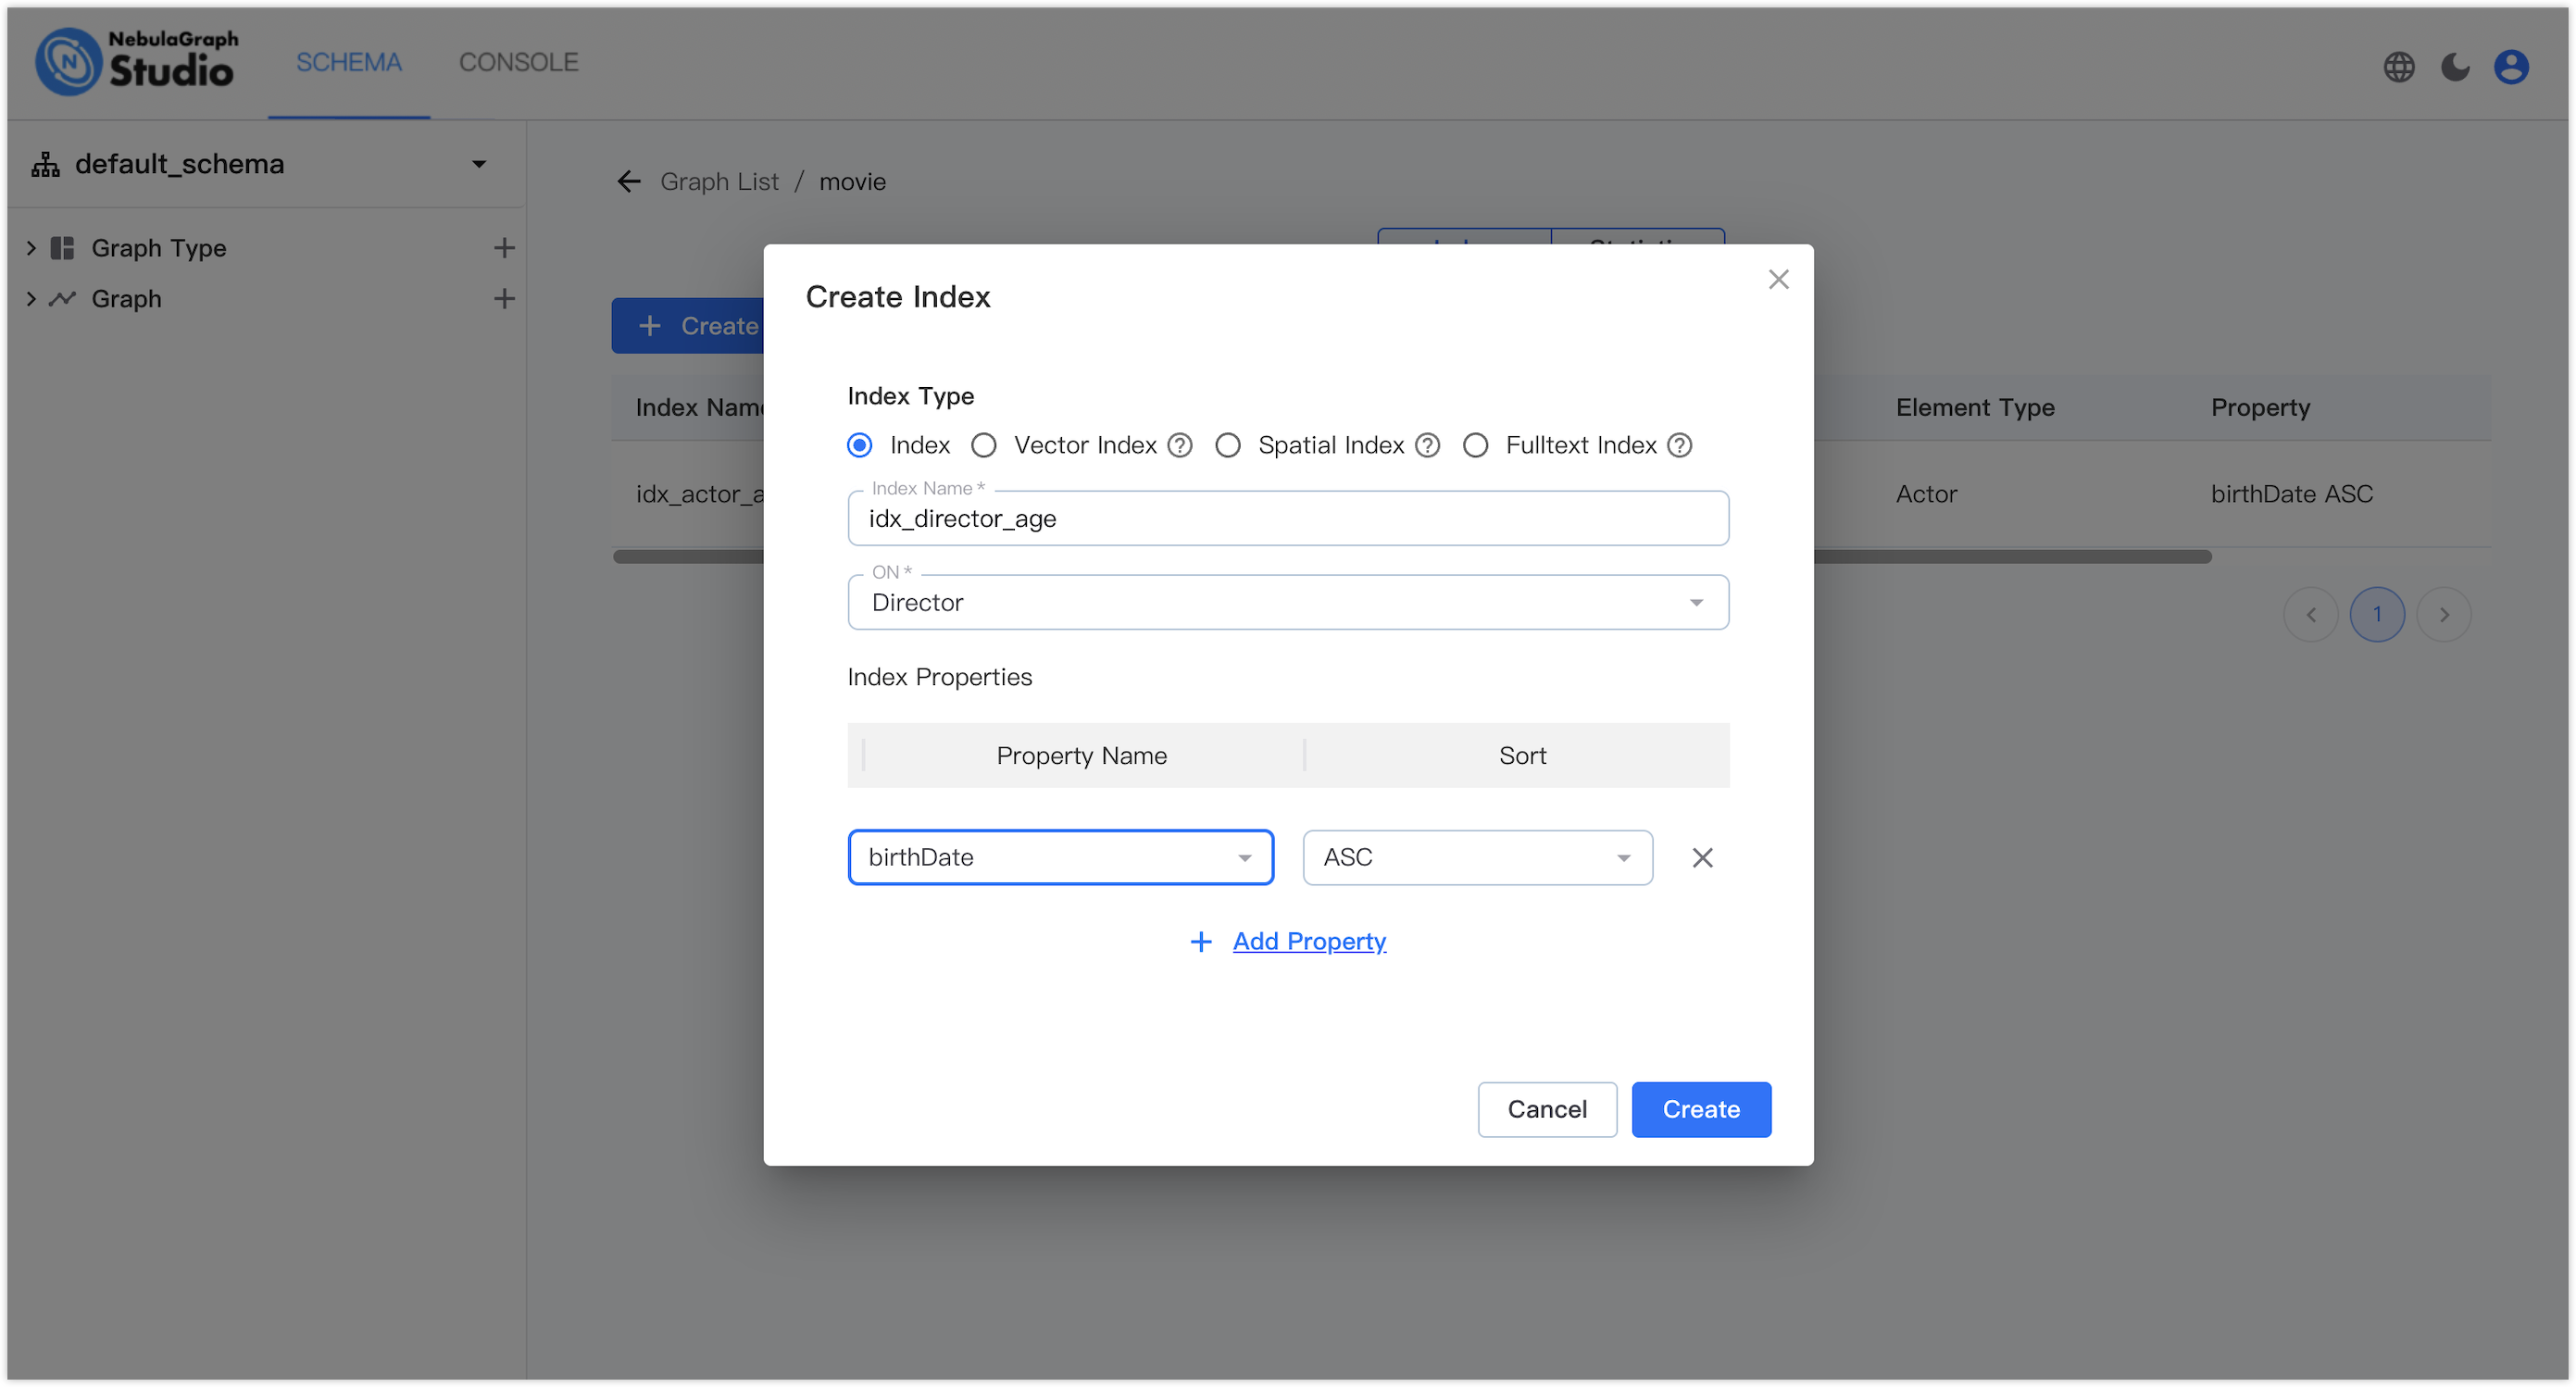Click the birthDate ASC property cell

click(x=2291, y=493)
